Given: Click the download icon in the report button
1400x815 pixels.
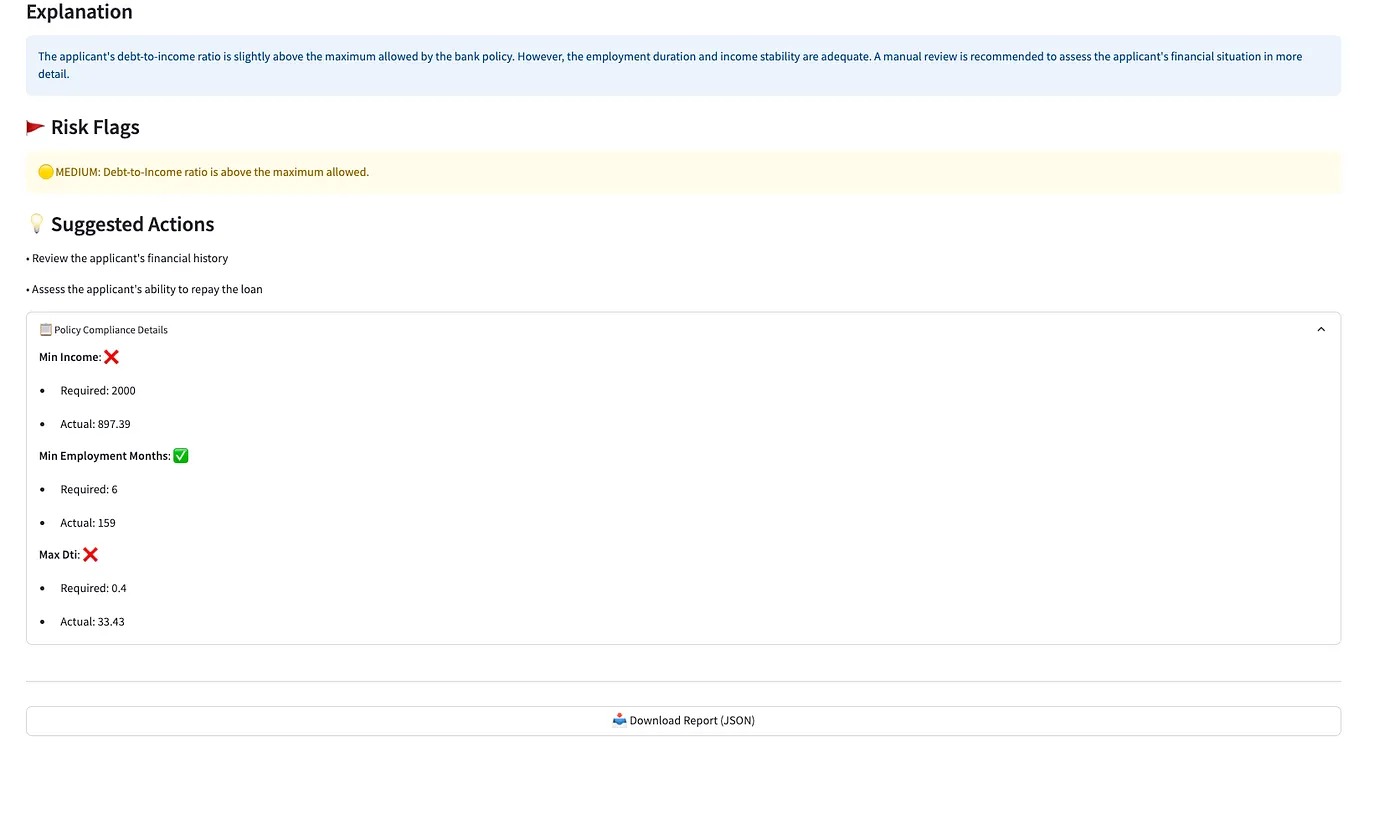Looking at the screenshot, I should click(619, 720).
